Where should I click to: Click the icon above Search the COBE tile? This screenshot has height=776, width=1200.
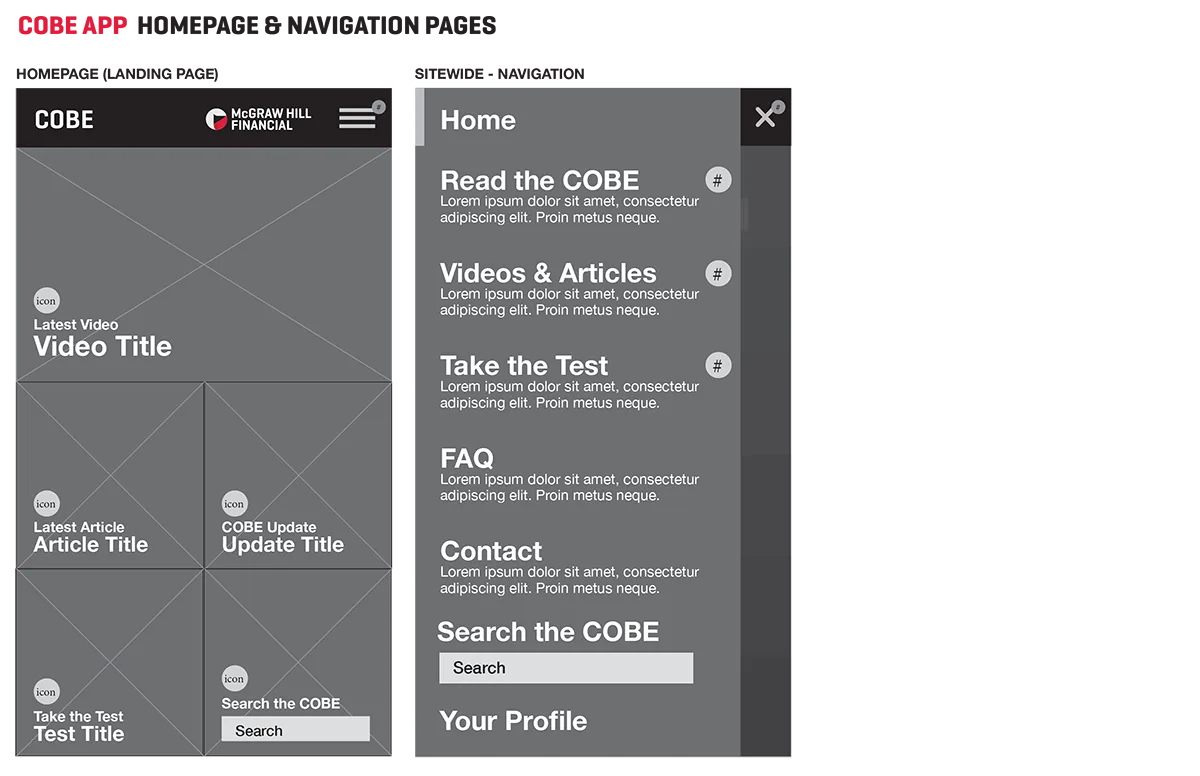[234, 679]
